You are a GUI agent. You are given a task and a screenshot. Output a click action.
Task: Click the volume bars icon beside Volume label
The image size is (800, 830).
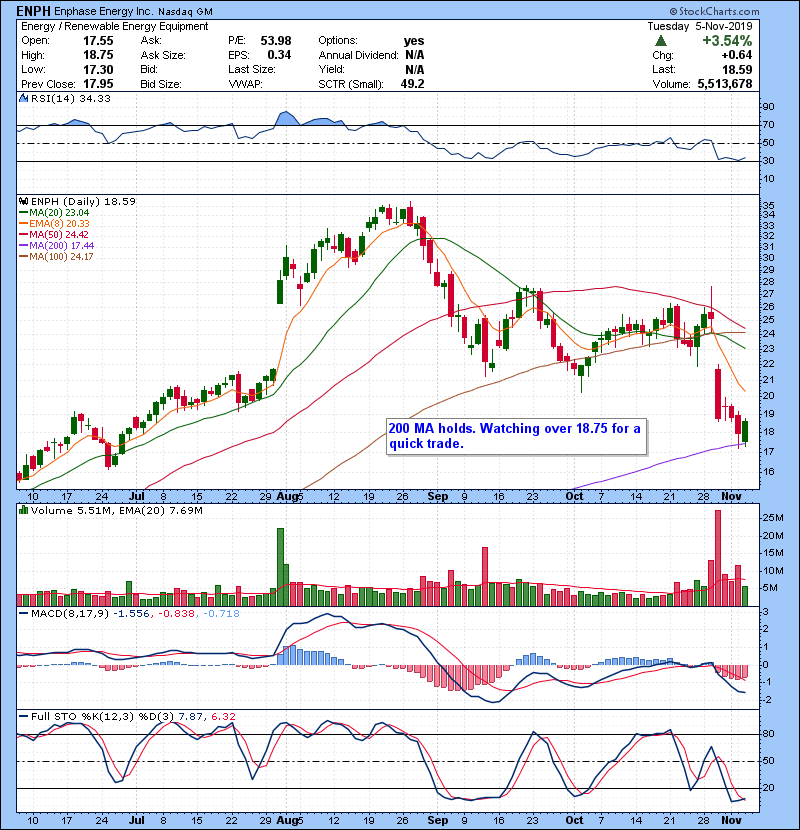[23, 510]
